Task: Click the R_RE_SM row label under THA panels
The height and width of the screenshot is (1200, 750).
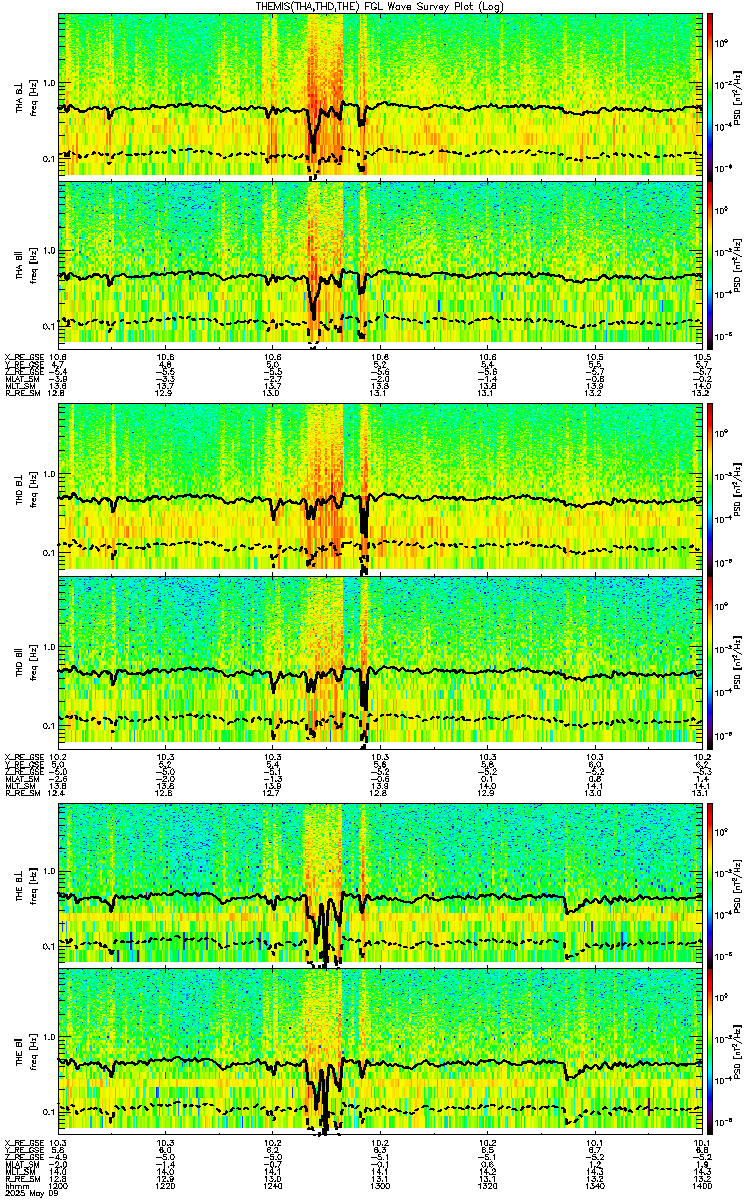Action: [x=22, y=392]
